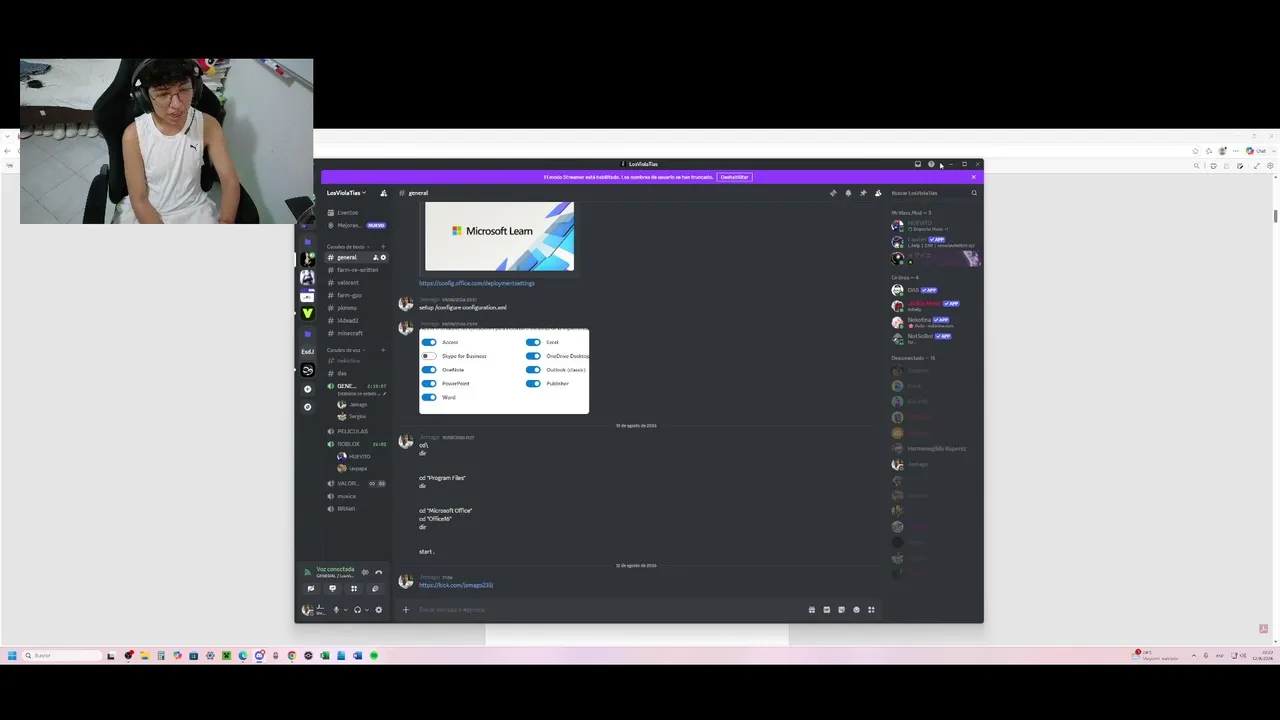Screen dimensions: 1280x720
Task: Toggle the Skype for Business switch
Action: pyautogui.click(x=429, y=356)
